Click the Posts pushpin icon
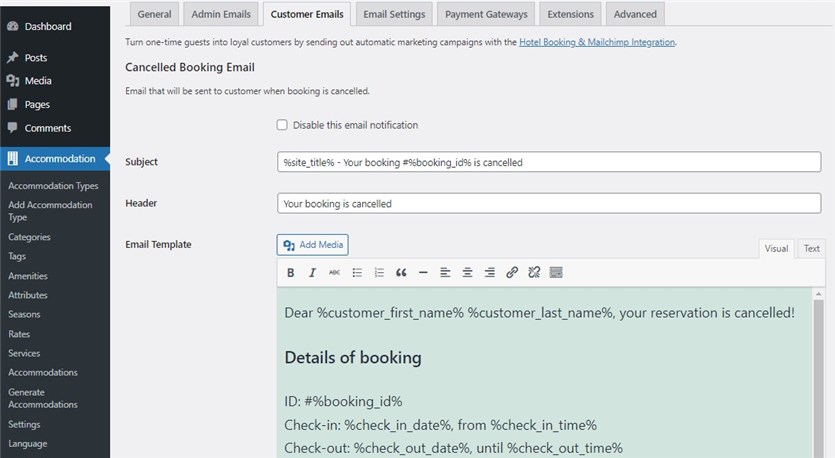The image size is (835, 458). [x=13, y=58]
